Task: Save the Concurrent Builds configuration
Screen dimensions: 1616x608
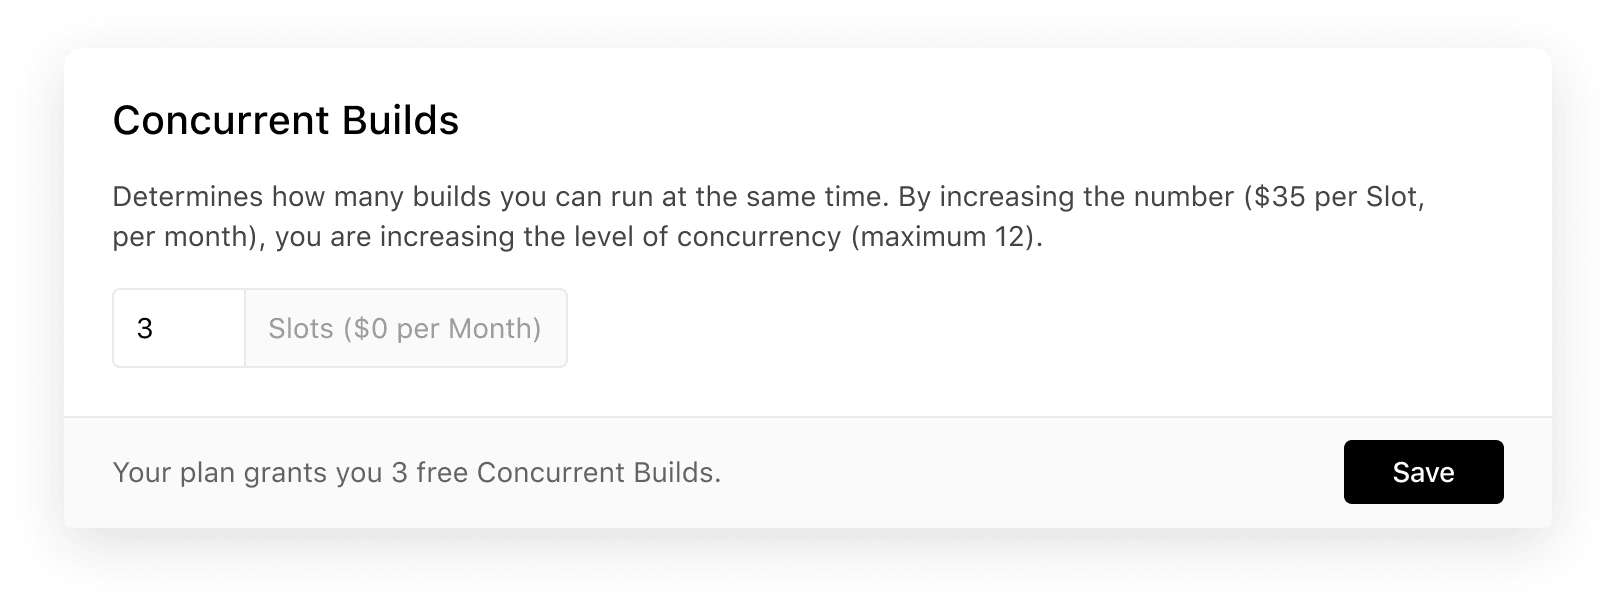Action: (1423, 472)
